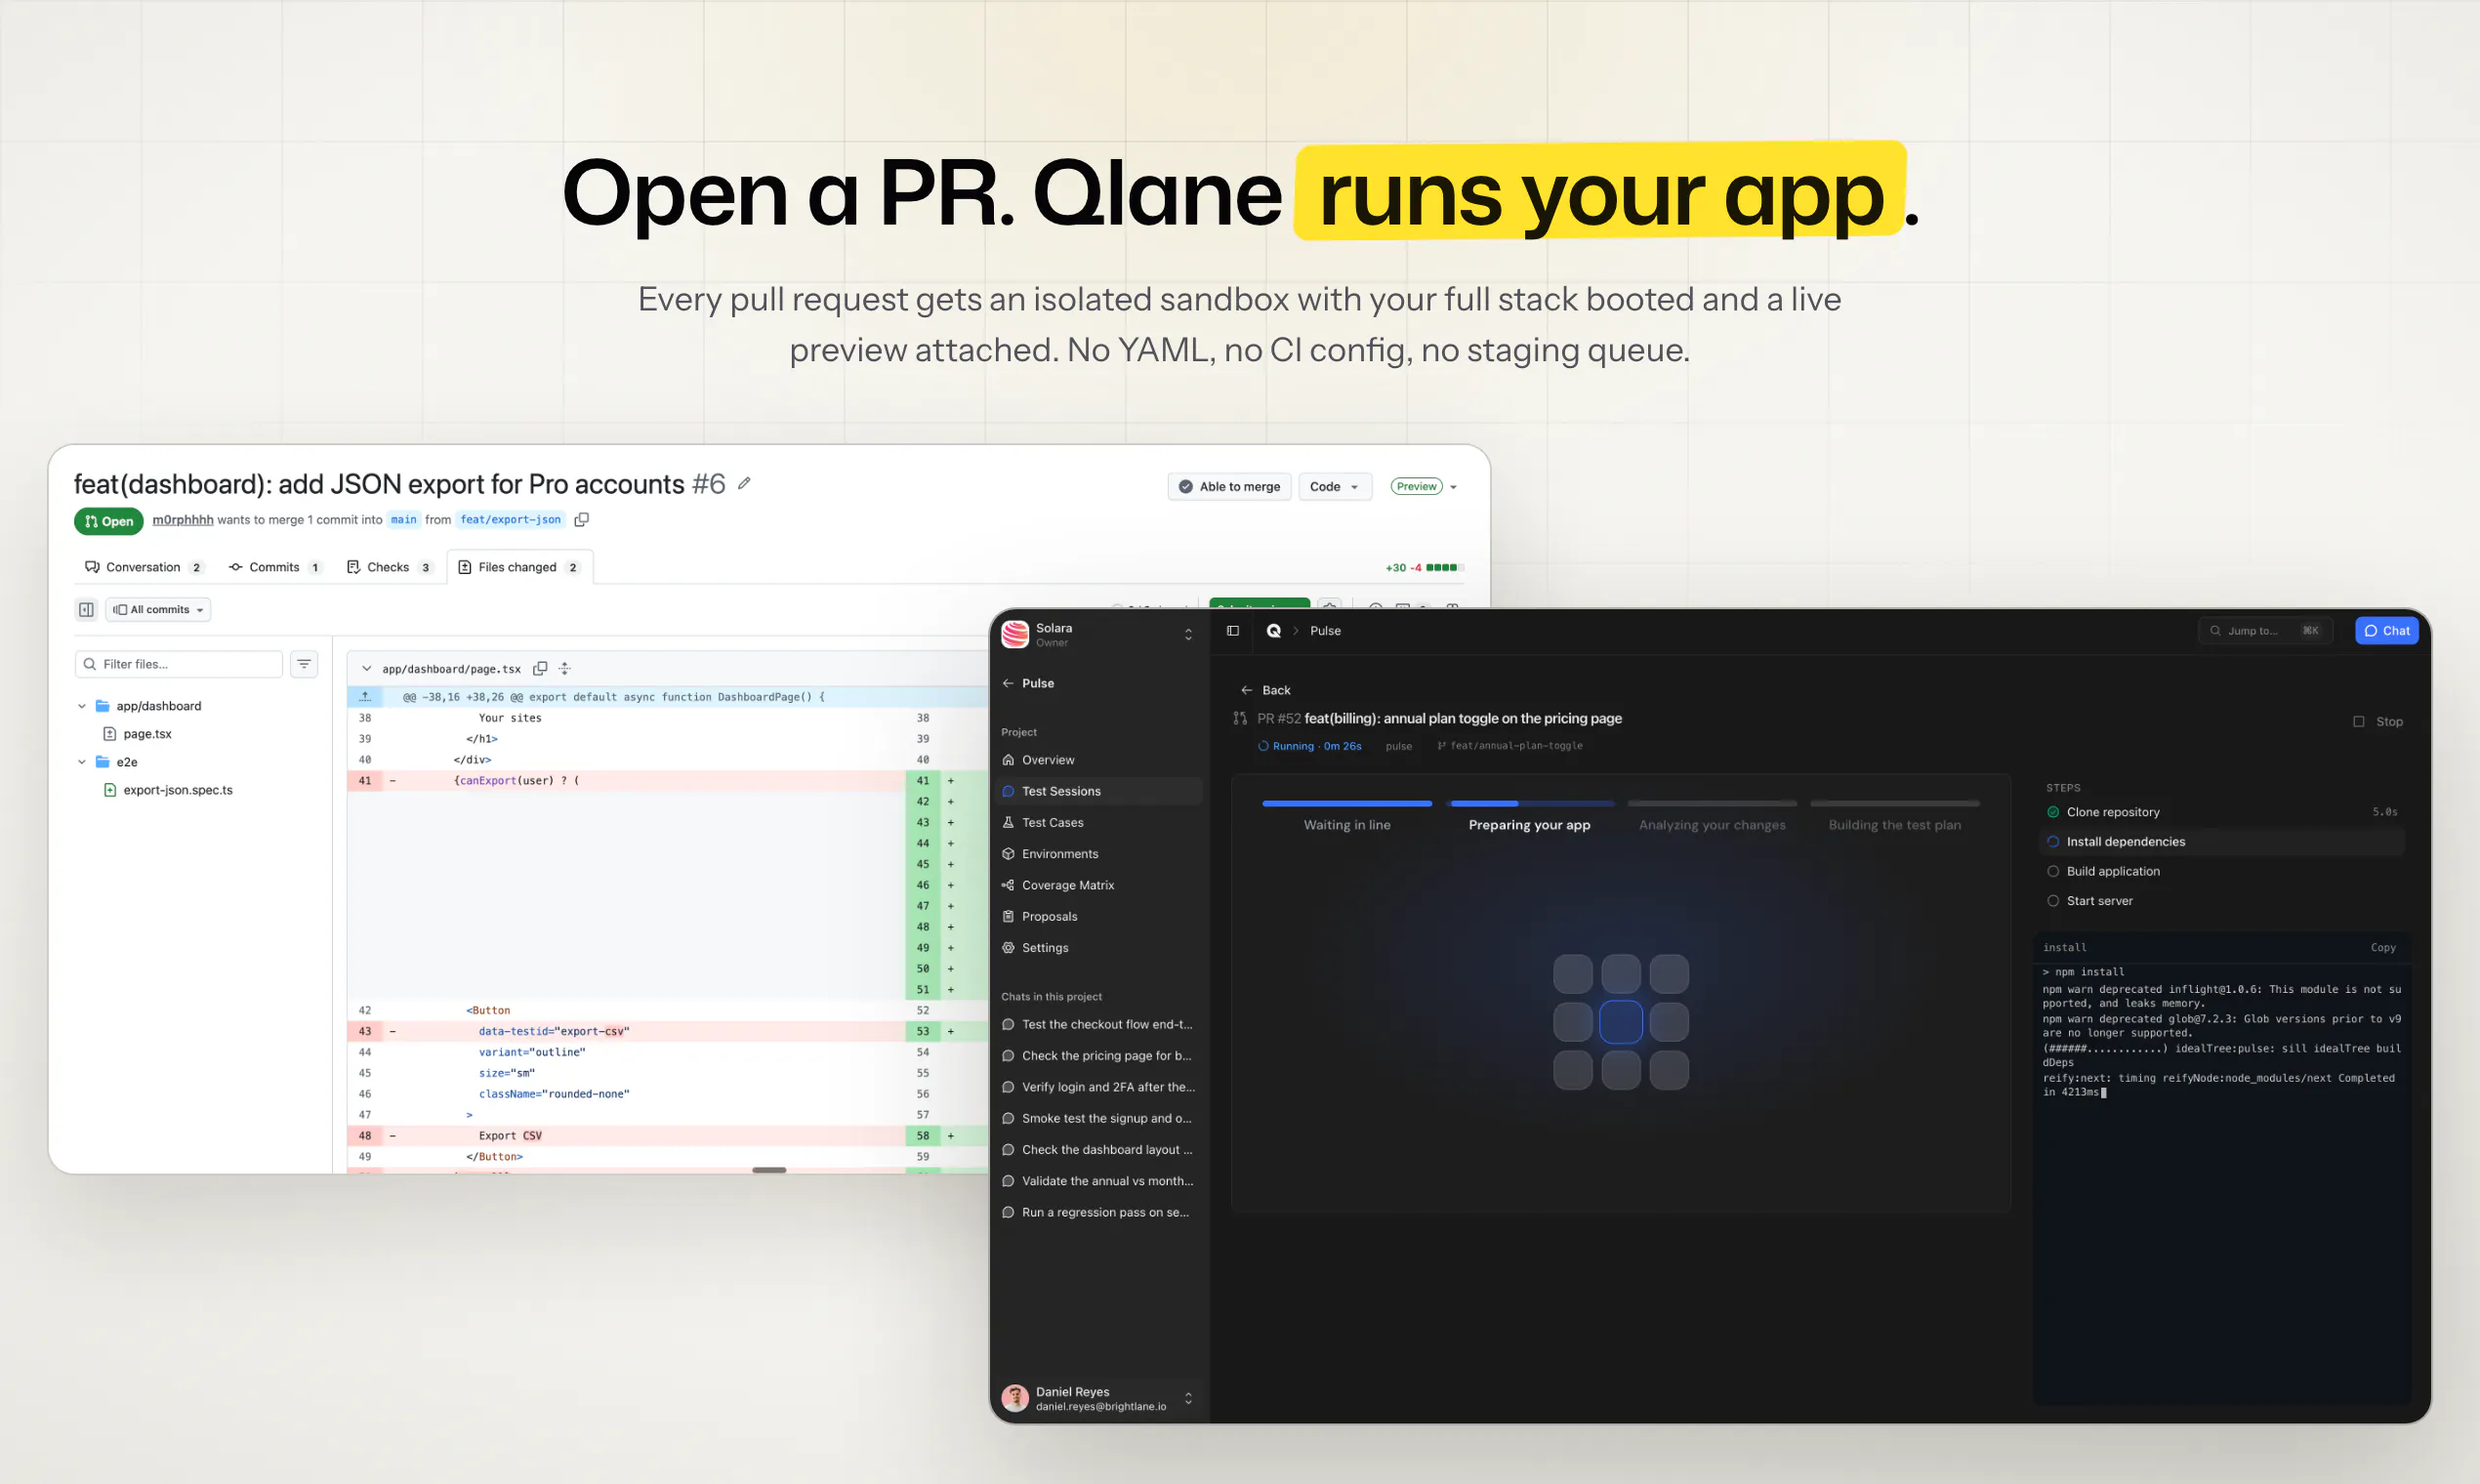Select the Clone repository step
The width and height of the screenshot is (2480, 1484).
(2221, 812)
